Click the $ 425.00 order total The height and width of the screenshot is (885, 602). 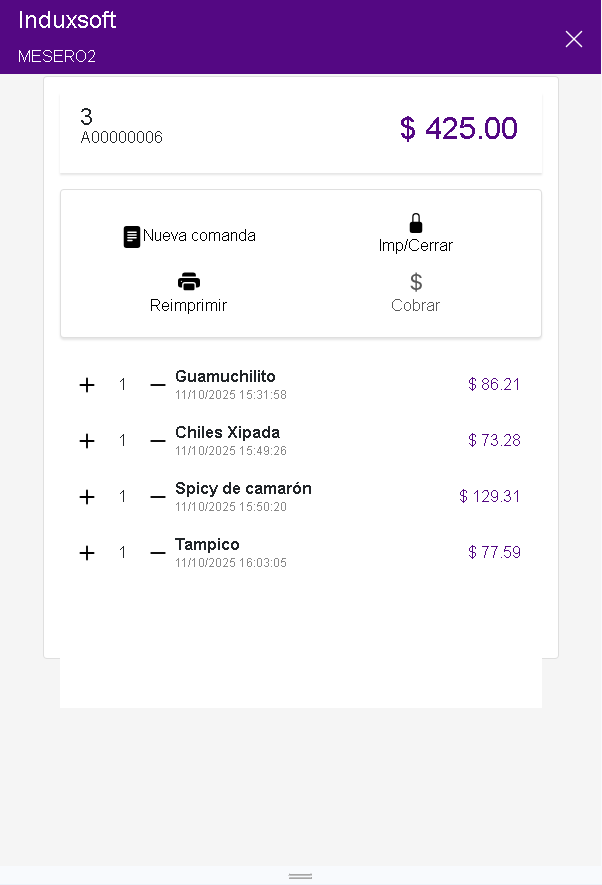coord(458,129)
